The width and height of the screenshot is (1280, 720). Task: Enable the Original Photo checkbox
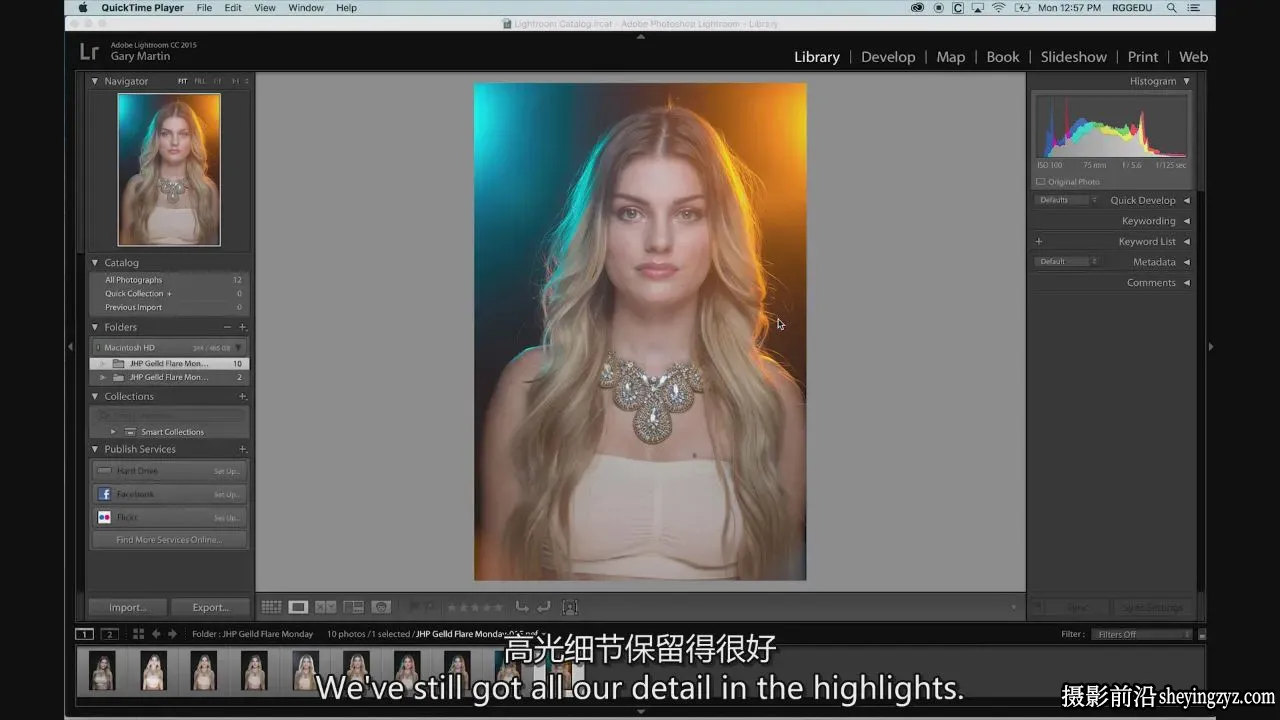(1041, 182)
